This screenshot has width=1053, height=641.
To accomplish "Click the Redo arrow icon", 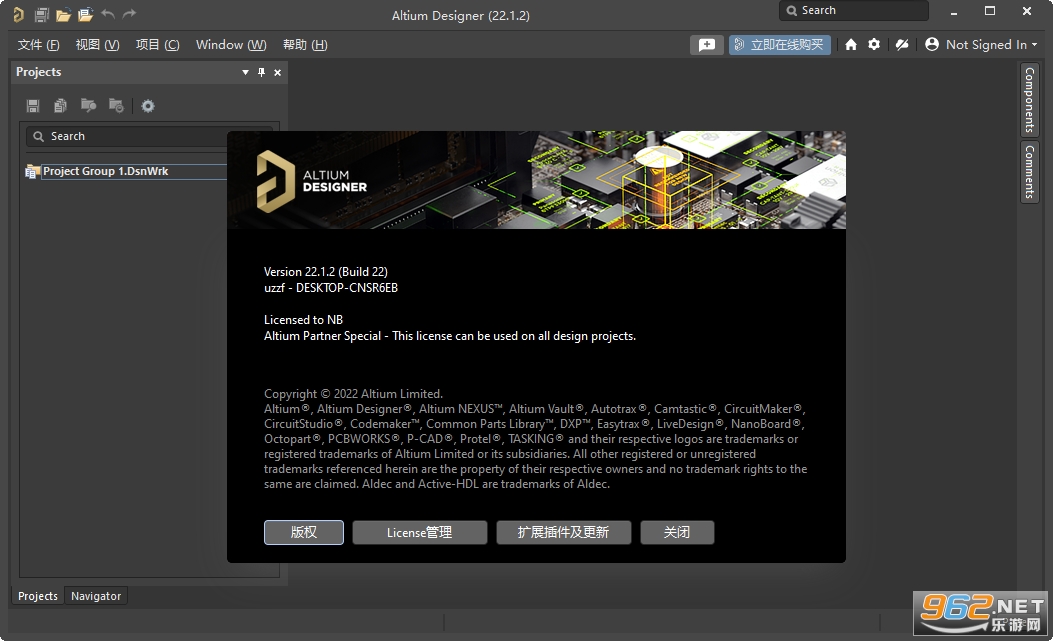I will point(130,13).
